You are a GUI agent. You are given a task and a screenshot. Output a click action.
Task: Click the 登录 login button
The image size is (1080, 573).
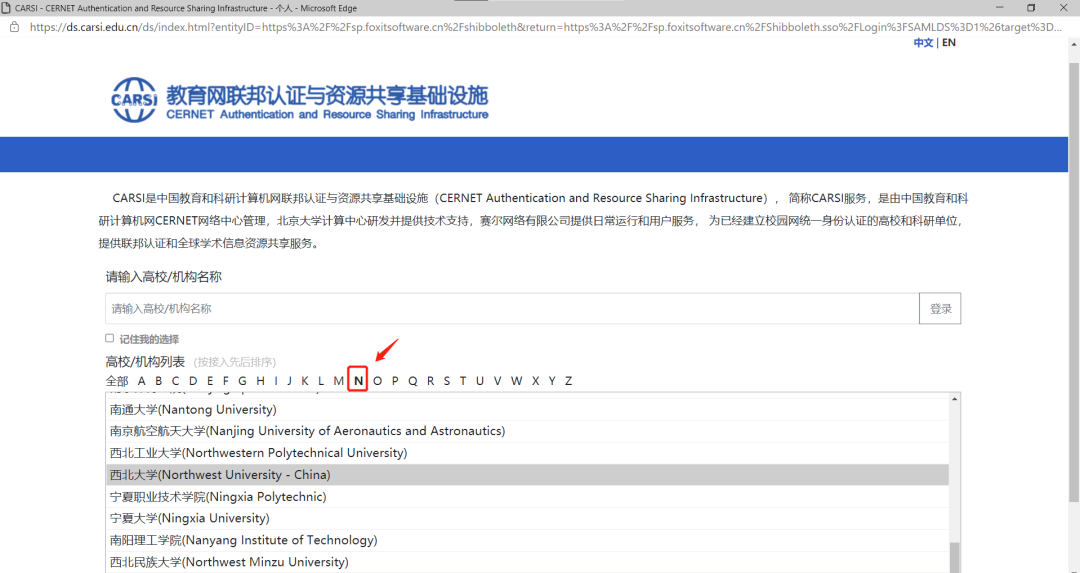(940, 309)
